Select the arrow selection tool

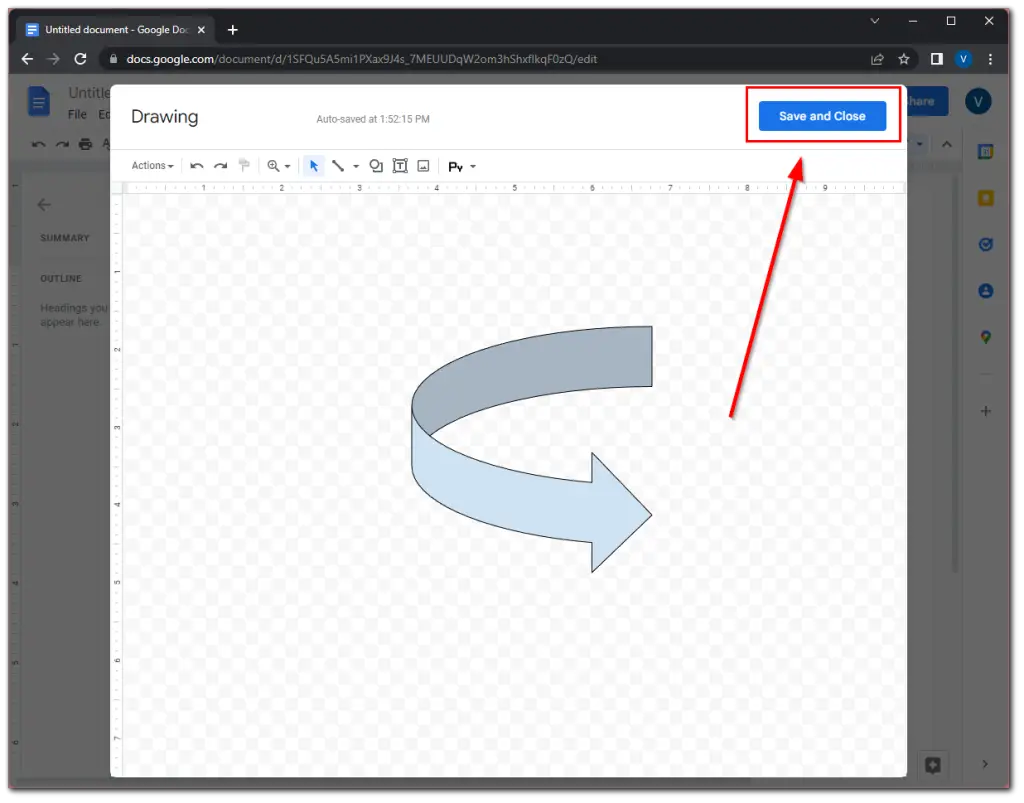313,165
